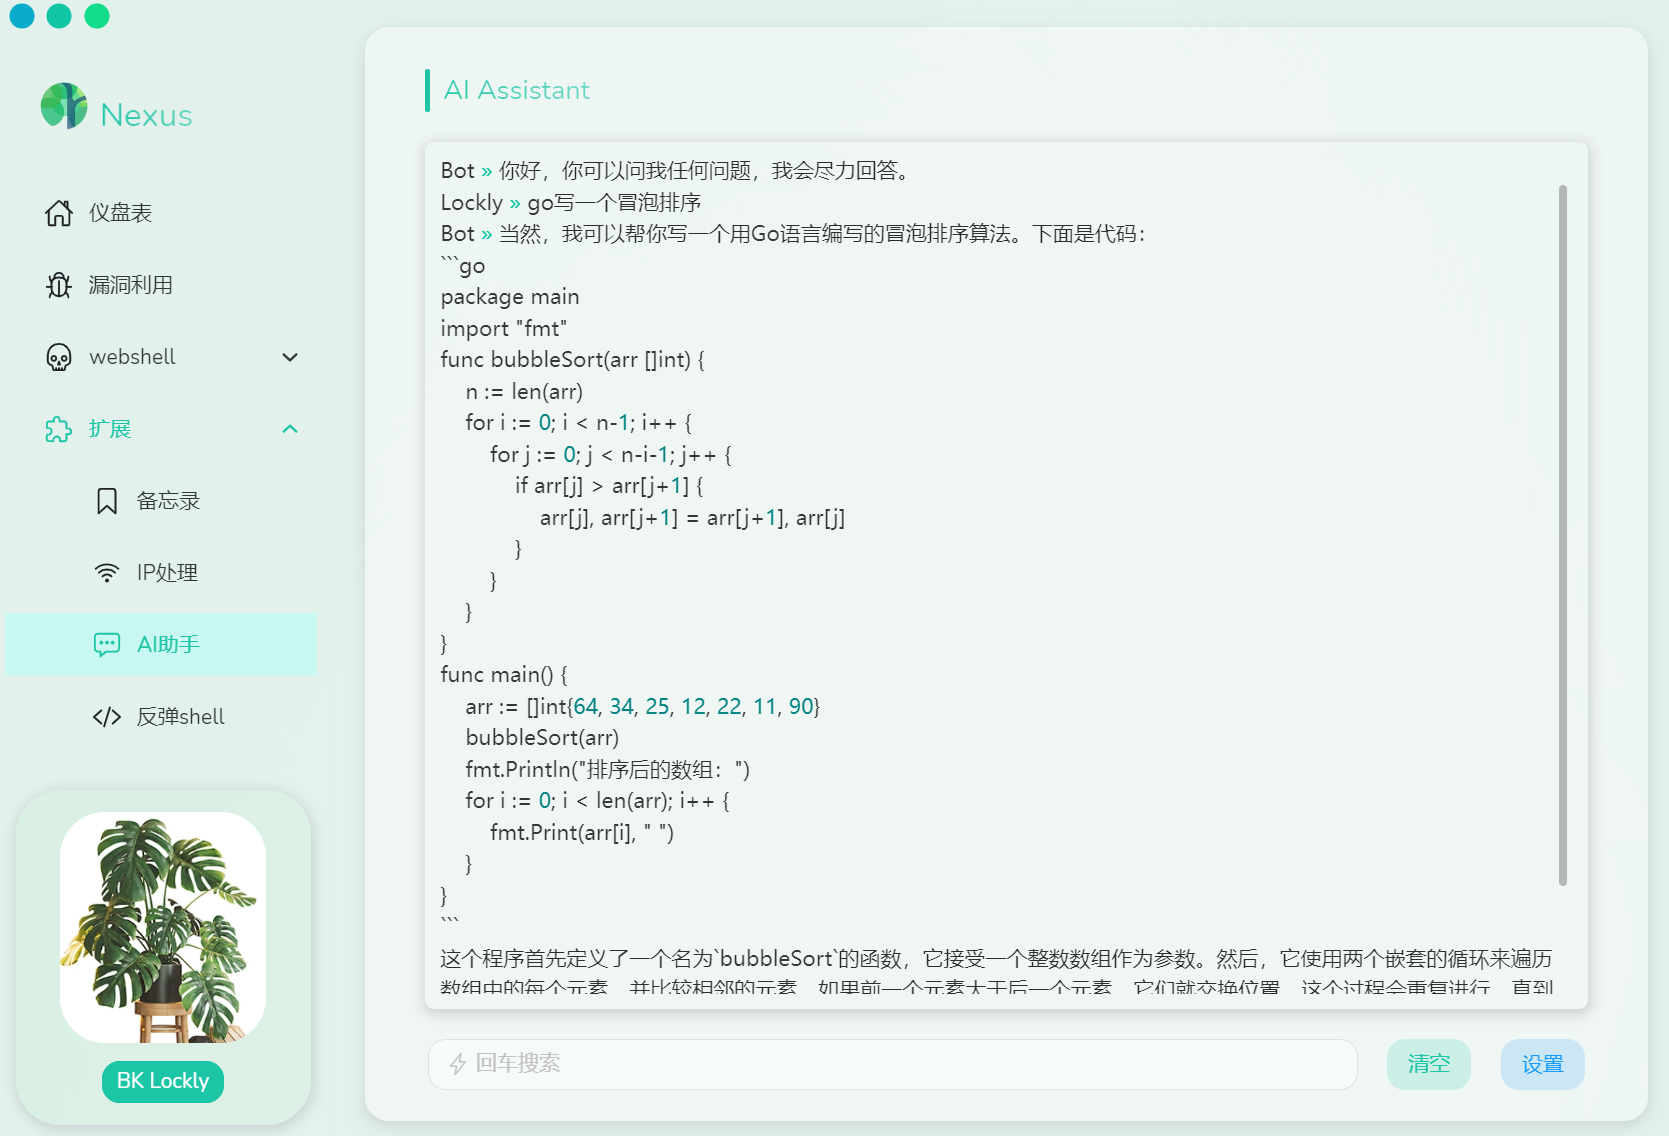Click the 'for i := 0; i < n-1' line
Viewport: 1669px width, 1136px height.
click(579, 423)
